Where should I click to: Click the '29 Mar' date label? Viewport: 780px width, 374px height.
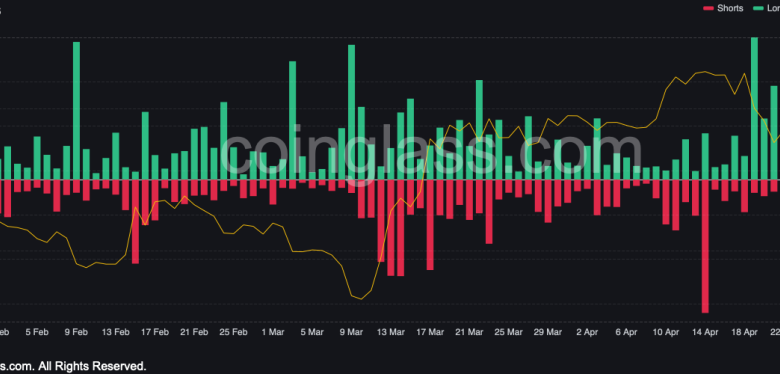pos(547,332)
